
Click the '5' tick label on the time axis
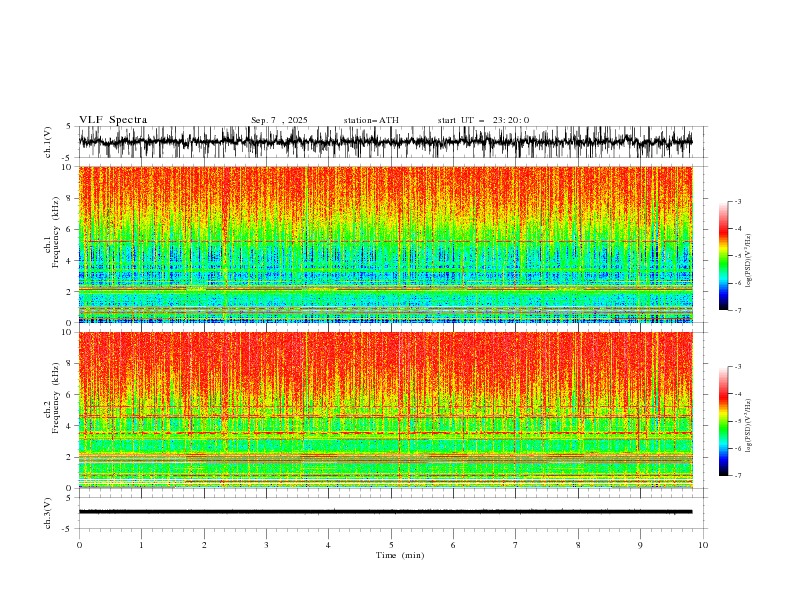point(391,545)
